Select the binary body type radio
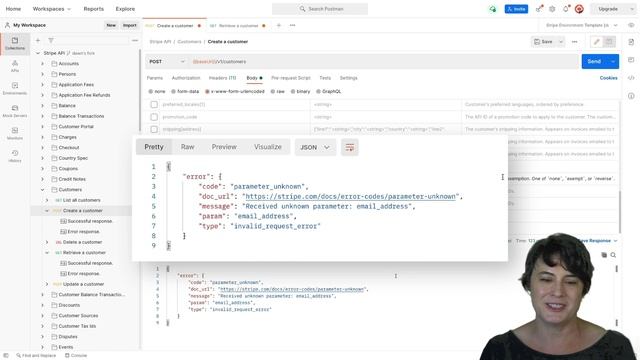The width and height of the screenshot is (640, 360). coord(293,91)
